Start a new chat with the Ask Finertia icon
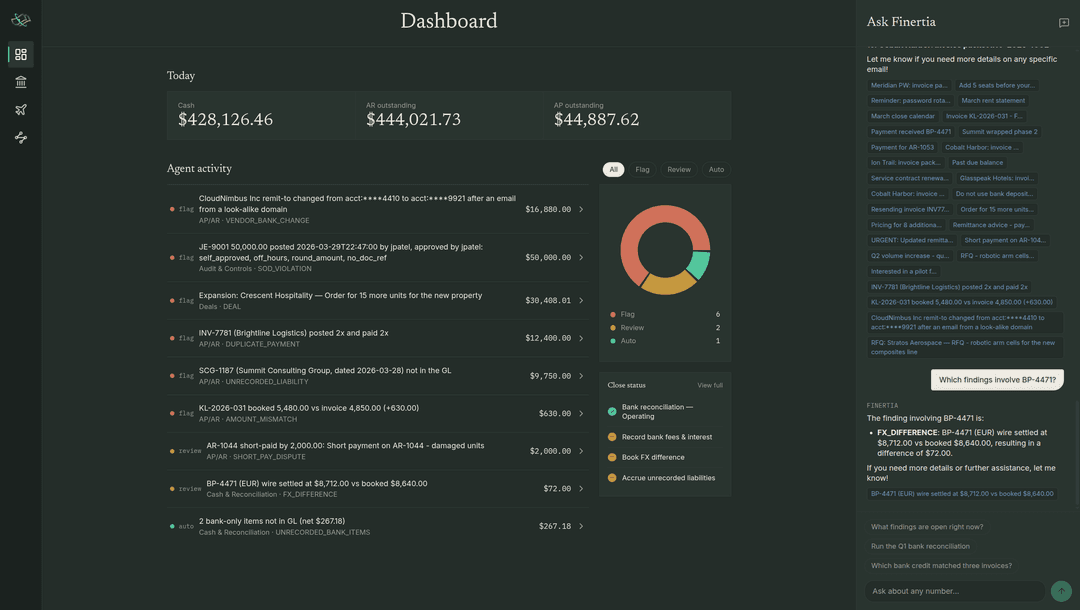Viewport: 1080px width, 610px height. click(1063, 23)
